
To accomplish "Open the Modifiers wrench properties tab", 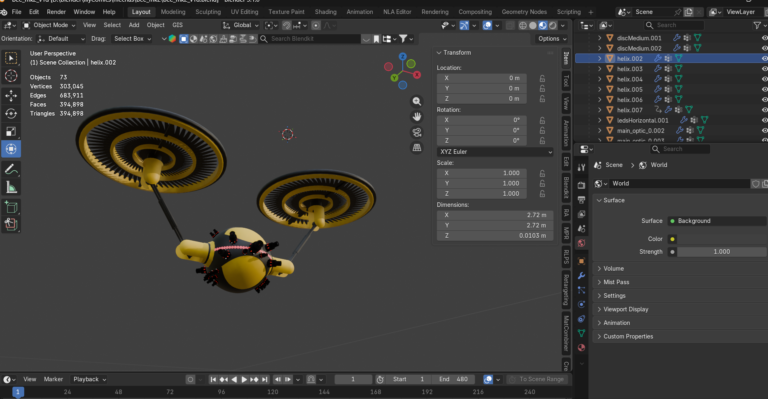I will [x=581, y=276].
